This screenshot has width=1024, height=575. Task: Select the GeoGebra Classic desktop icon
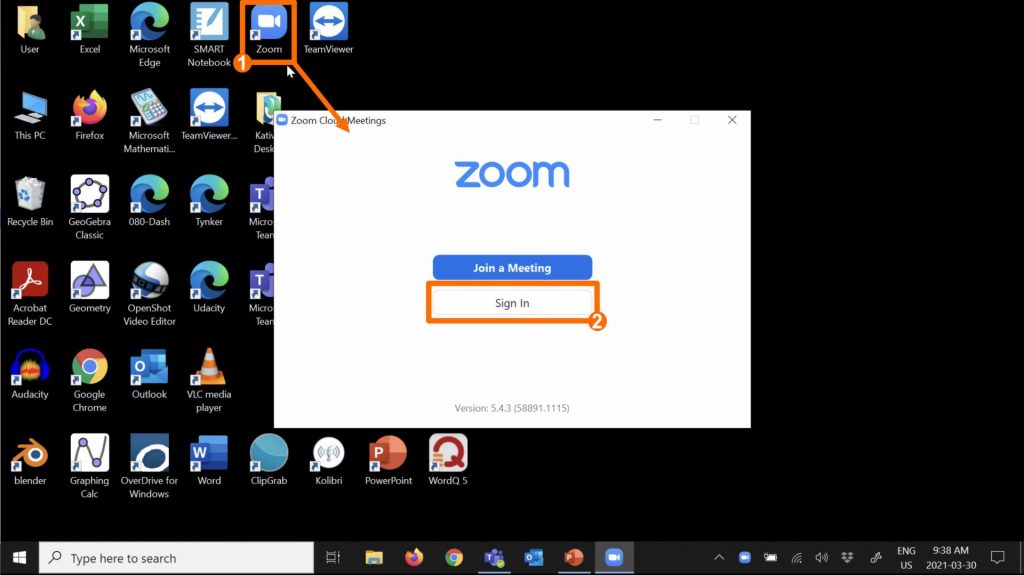(90, 200)
